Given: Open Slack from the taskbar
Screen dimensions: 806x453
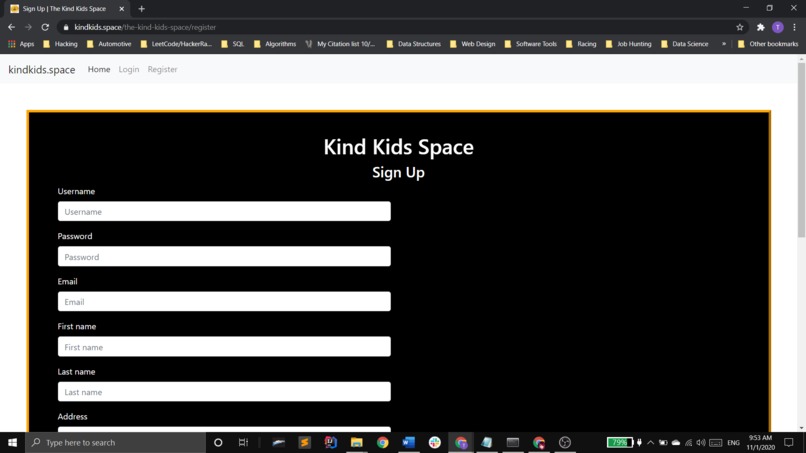Looking at the screenshot, I should coord(434,442).
